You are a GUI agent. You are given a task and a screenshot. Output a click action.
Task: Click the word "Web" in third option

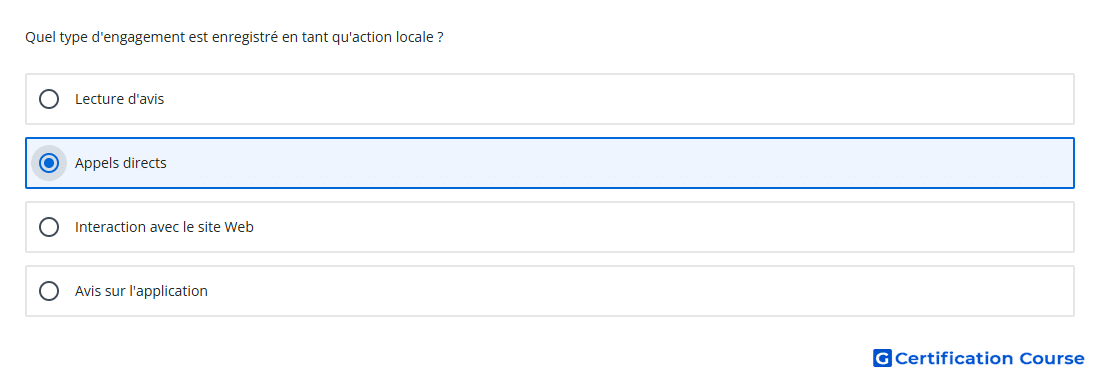tap(239, 227)
